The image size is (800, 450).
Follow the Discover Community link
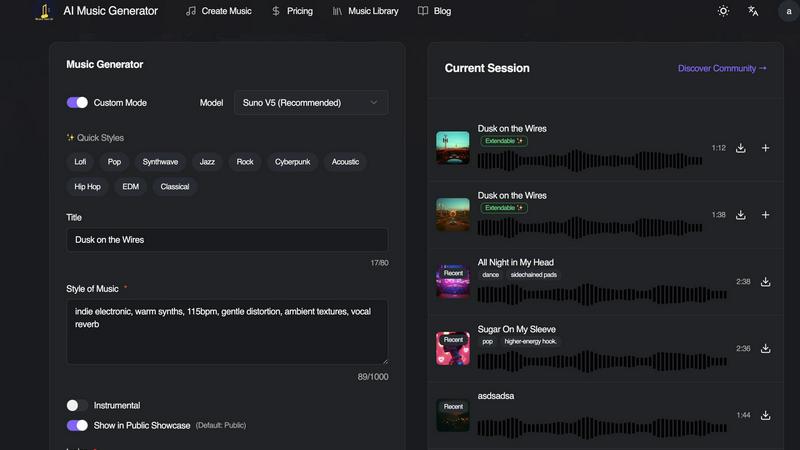click(722, 68)
